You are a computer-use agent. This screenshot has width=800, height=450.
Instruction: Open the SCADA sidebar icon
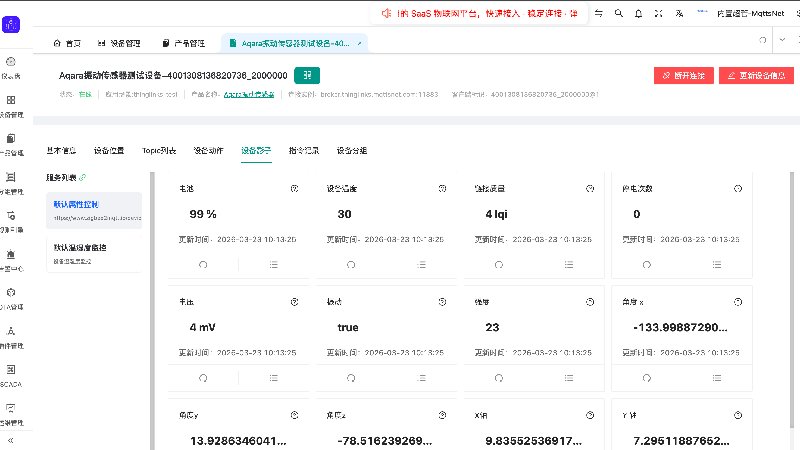coord(11,374)
